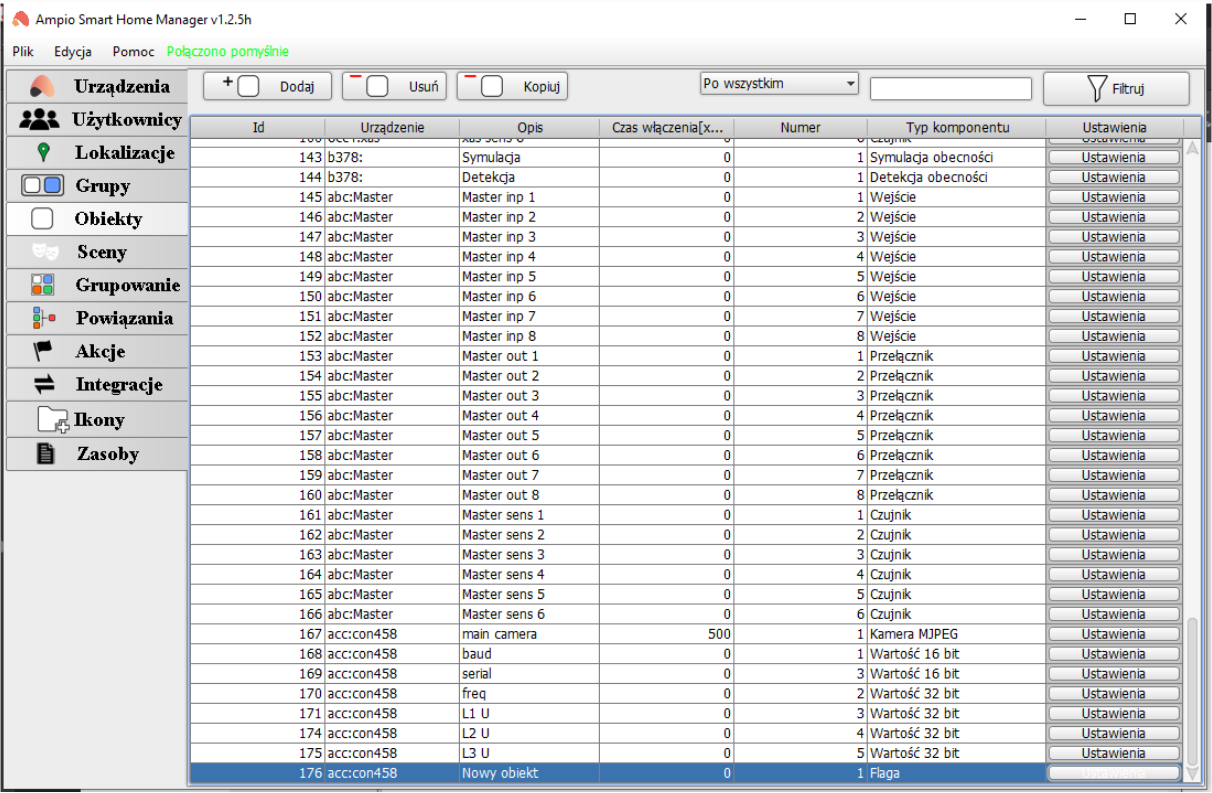Viewport: 1212px width, 793px height.
Task: Click the Grupy toggle-pair icon
Action: click(42, 186)
